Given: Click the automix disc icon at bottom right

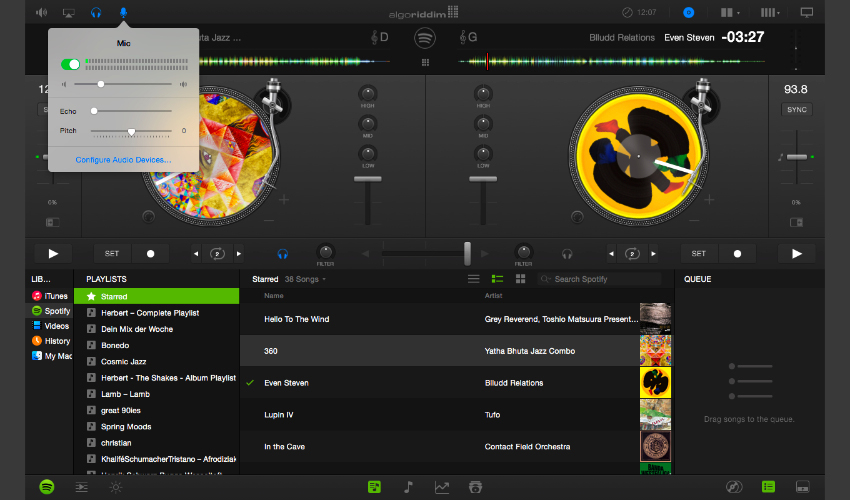Looking at the screenshot, I should point(734,487).
